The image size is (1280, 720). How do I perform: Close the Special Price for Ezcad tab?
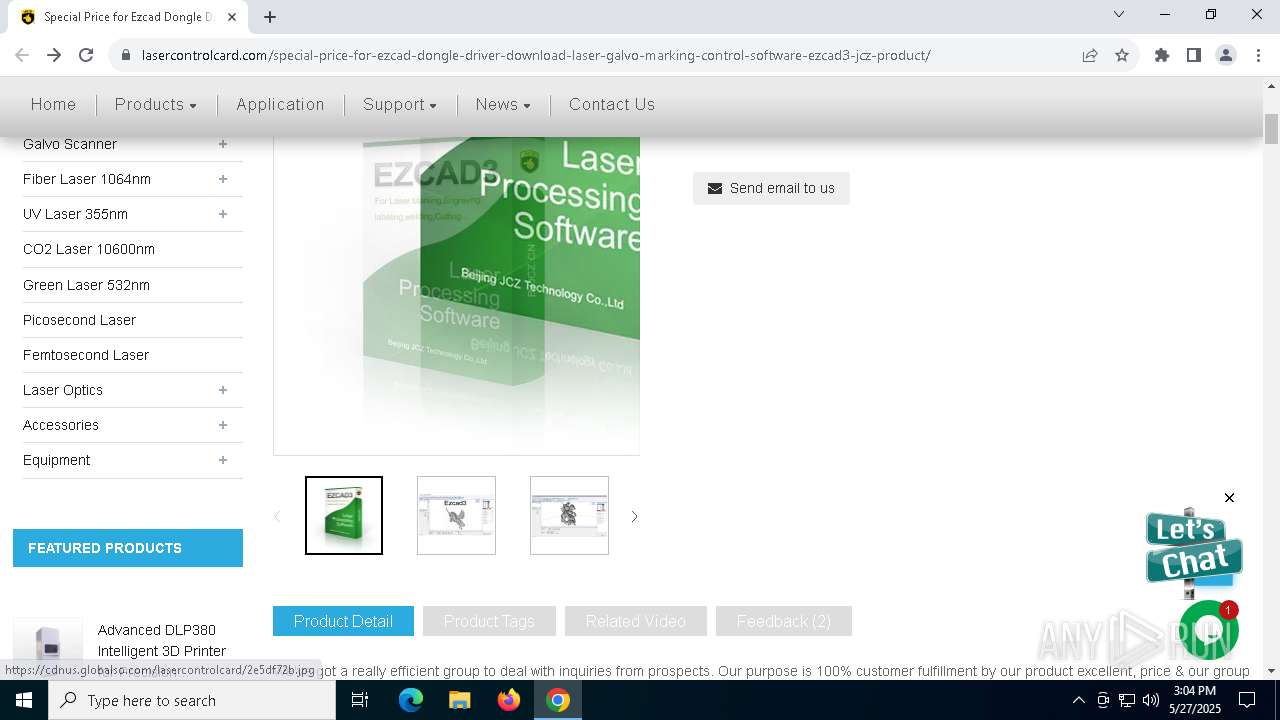(x=232, y=16)
